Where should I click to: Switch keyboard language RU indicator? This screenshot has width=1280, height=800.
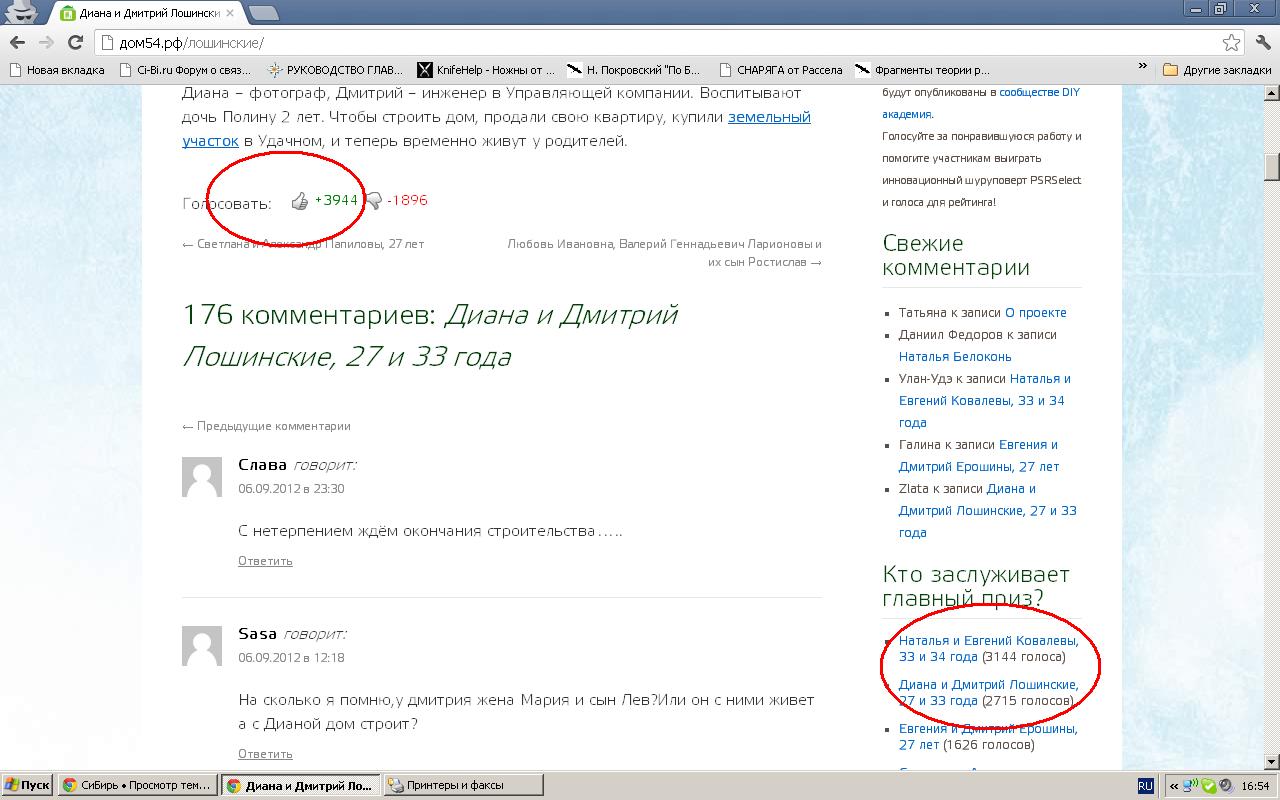(1146, 786)
